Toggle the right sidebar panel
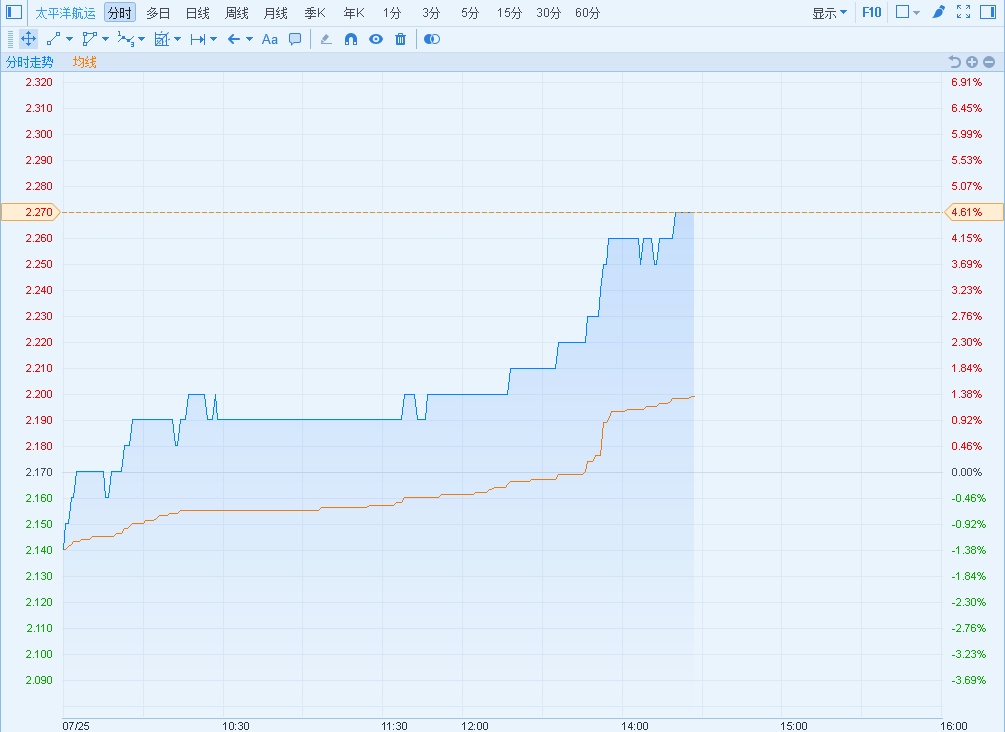1005x732 pixels. (989, 13)
